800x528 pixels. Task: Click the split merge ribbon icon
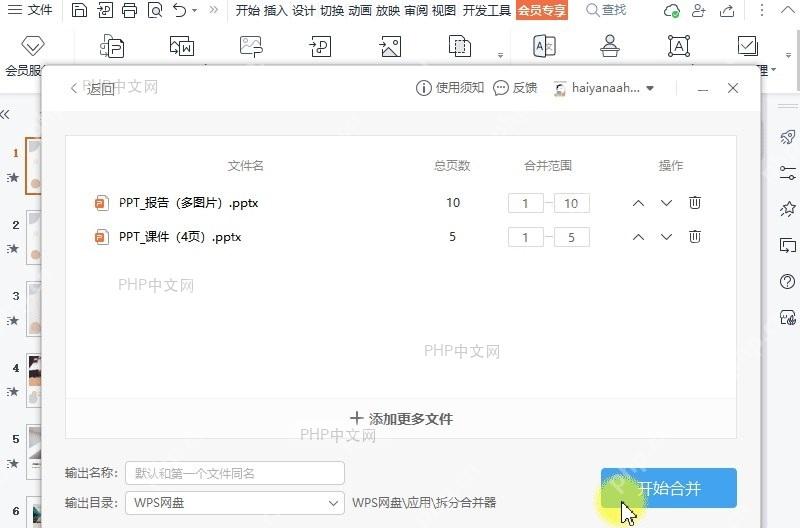[x=460, y=46]
